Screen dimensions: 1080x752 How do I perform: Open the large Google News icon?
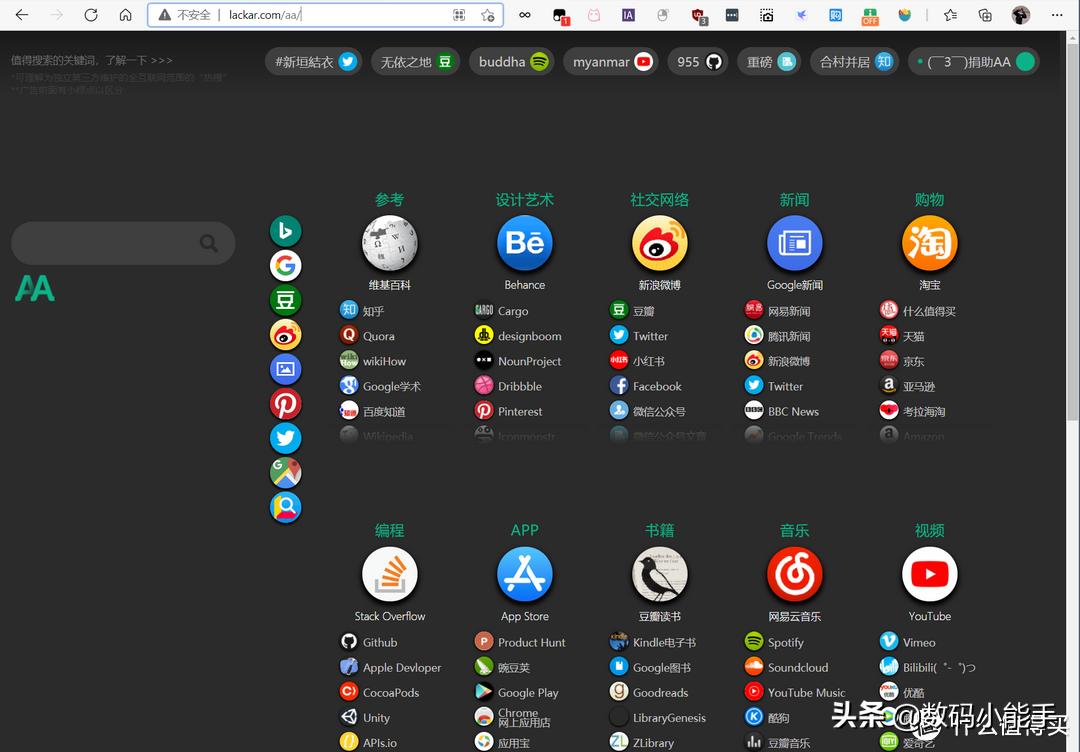[795, 242]
